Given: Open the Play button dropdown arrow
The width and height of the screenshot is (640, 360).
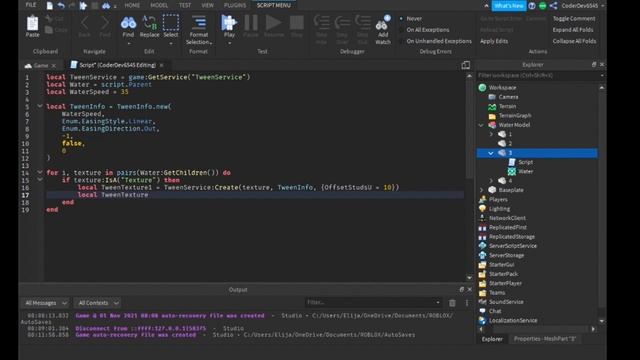Looking at the screenshot, I should [x=229, y=43].
